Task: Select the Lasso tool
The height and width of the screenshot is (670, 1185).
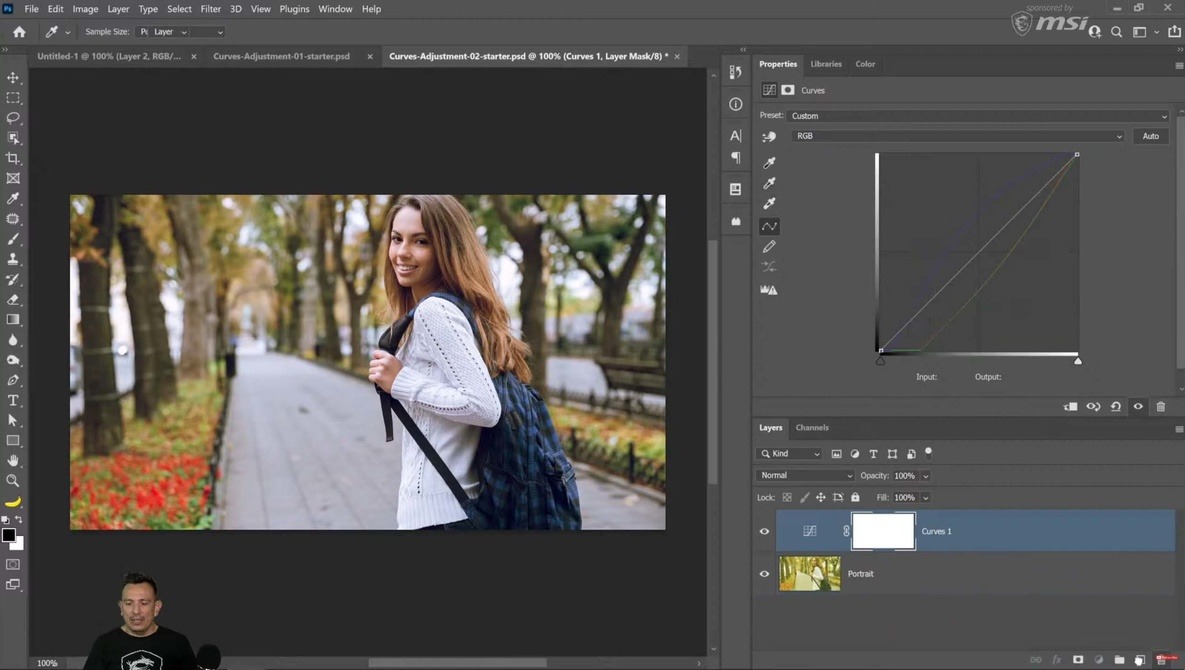Action: (13, 118)
